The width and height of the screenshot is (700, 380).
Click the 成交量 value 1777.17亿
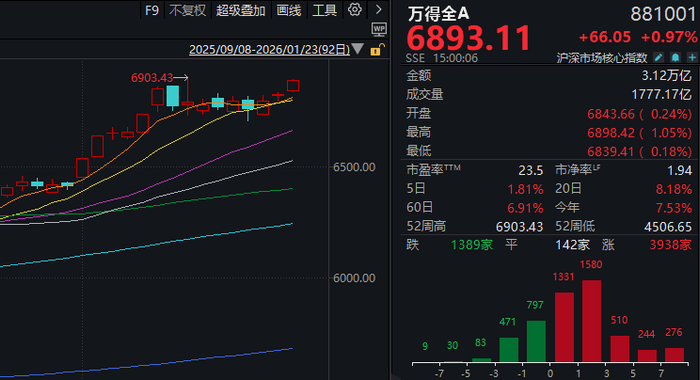point(662,94)
